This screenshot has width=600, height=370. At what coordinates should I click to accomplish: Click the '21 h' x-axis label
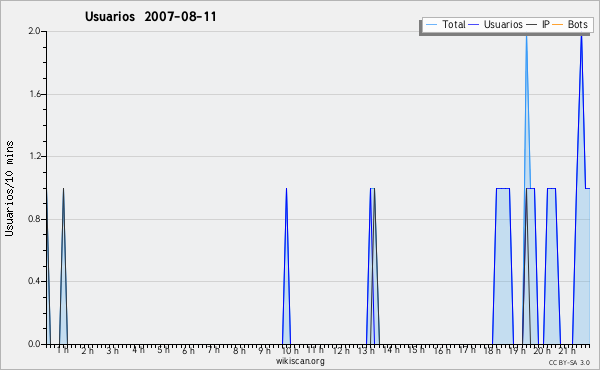tap(567, 350)
